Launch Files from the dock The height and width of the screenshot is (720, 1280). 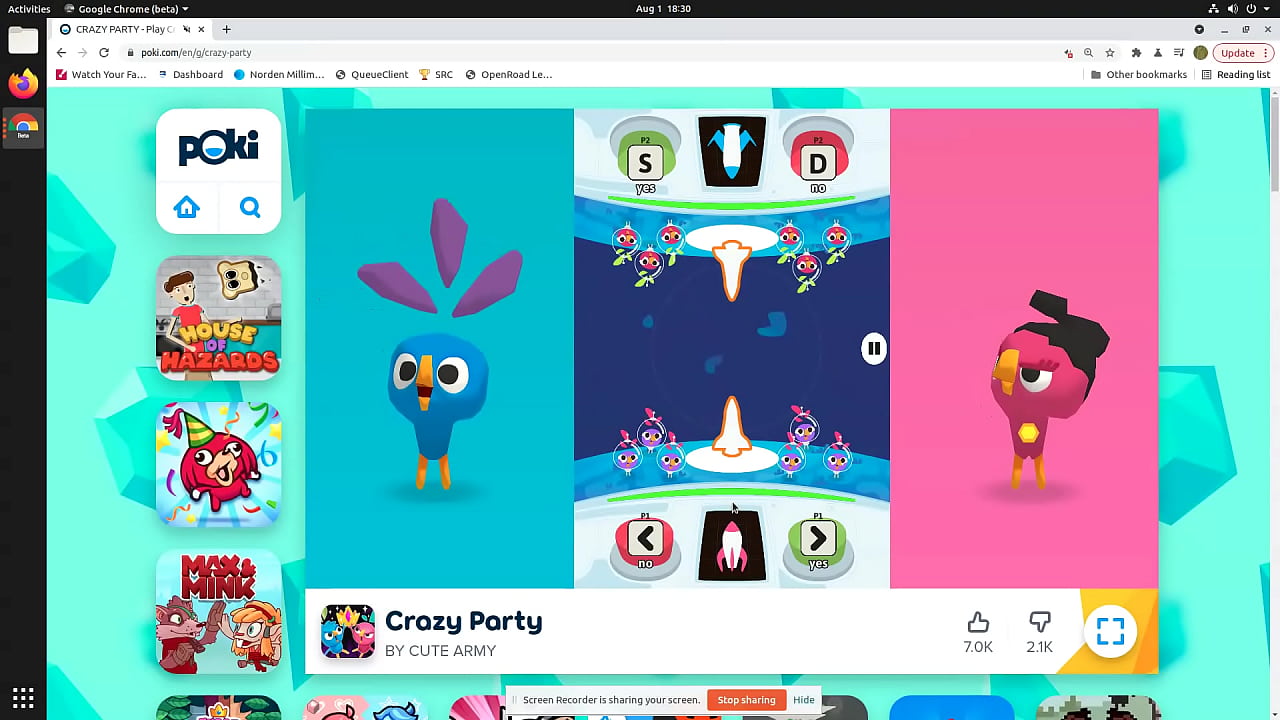point(23,40)
